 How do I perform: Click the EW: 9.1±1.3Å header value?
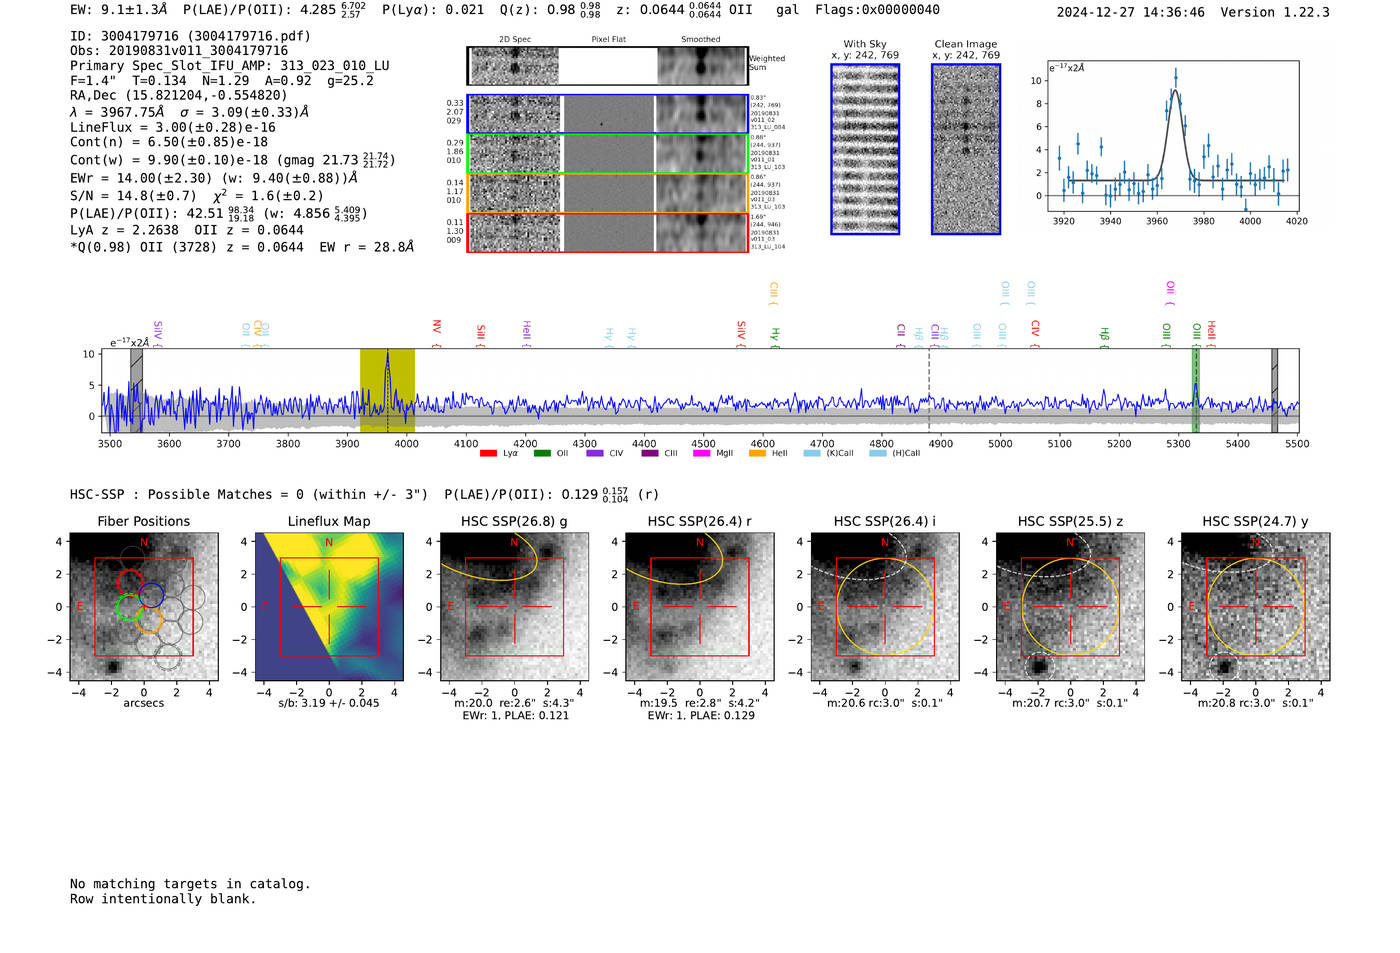click(x=119, y=10)
